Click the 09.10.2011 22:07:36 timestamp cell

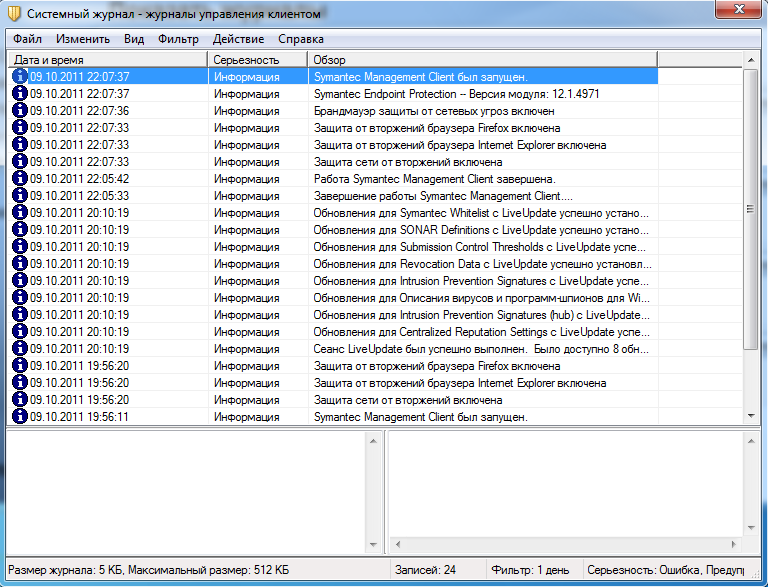[79, 111]
